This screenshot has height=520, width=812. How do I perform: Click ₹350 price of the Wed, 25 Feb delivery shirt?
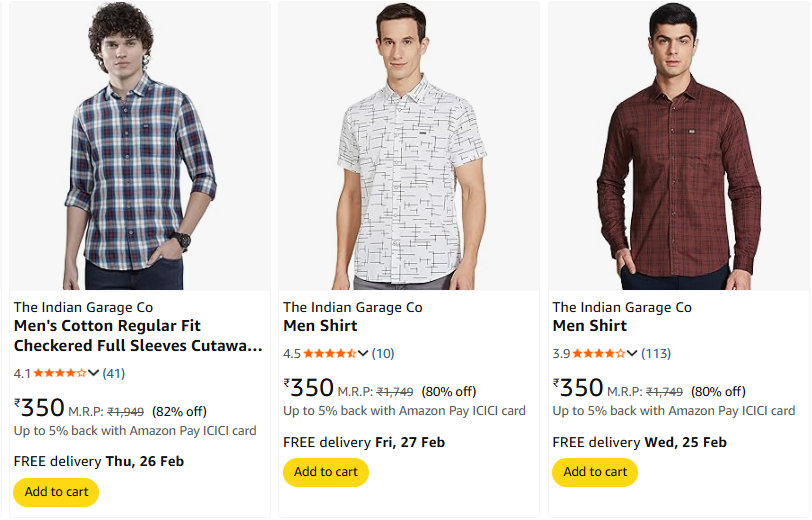tap(579, 389)
